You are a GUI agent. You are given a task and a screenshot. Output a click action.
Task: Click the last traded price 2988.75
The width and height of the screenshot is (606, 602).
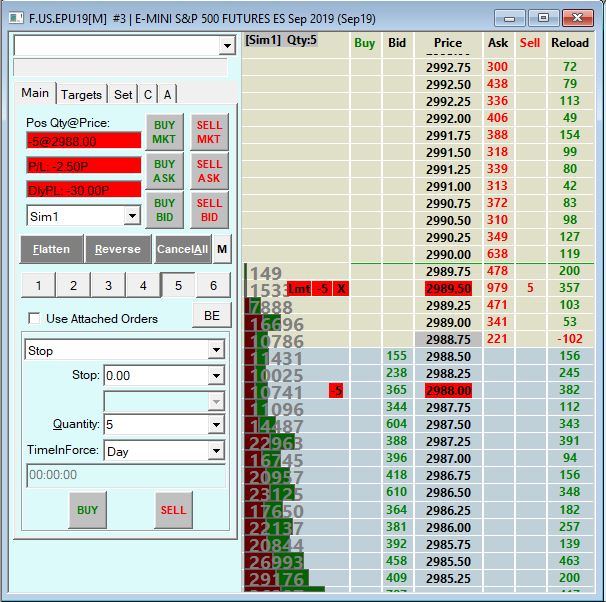point(448,339)
